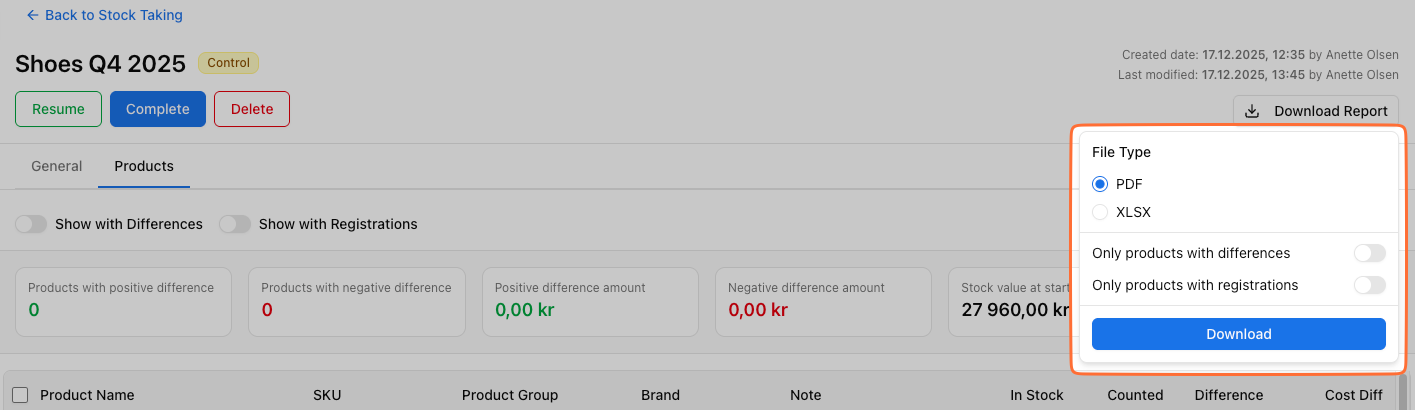
Task: Click the Resume button
Action: point(58,109)
